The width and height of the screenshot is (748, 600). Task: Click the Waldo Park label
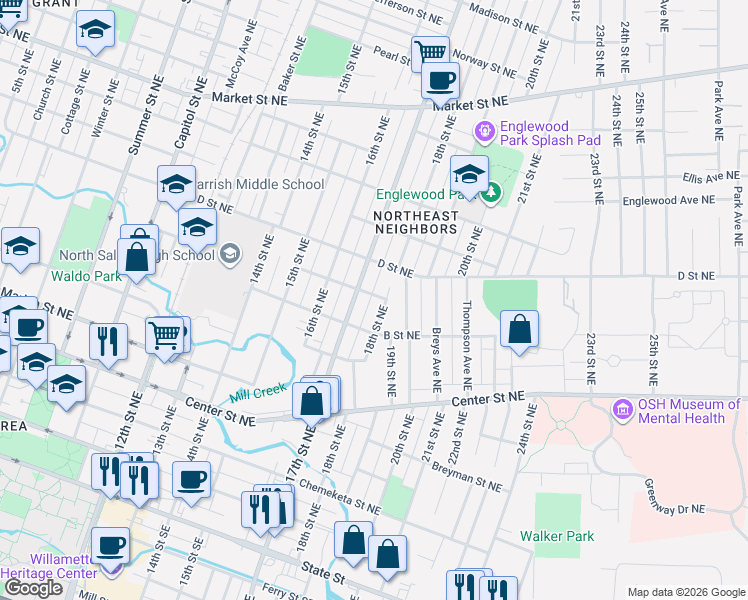[86, 276]
